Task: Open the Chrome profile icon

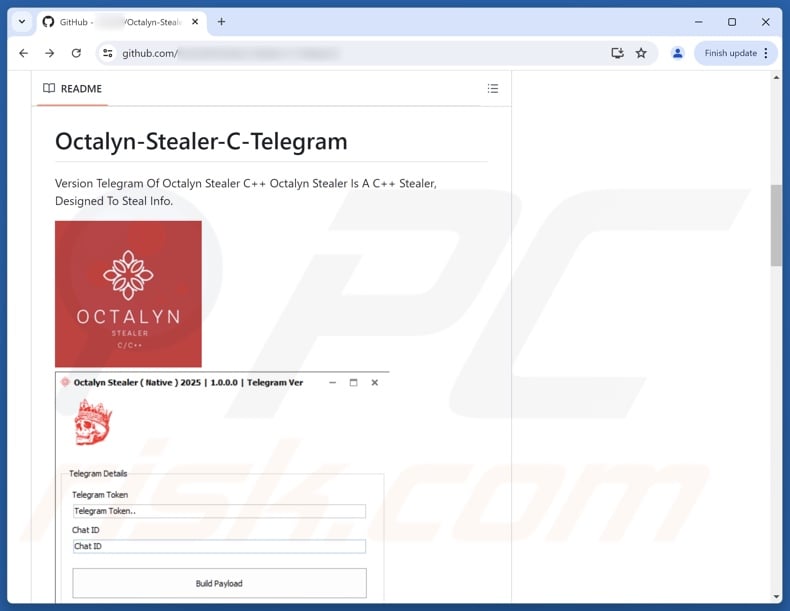Action: pyautogui.click(x=678, y=53)
